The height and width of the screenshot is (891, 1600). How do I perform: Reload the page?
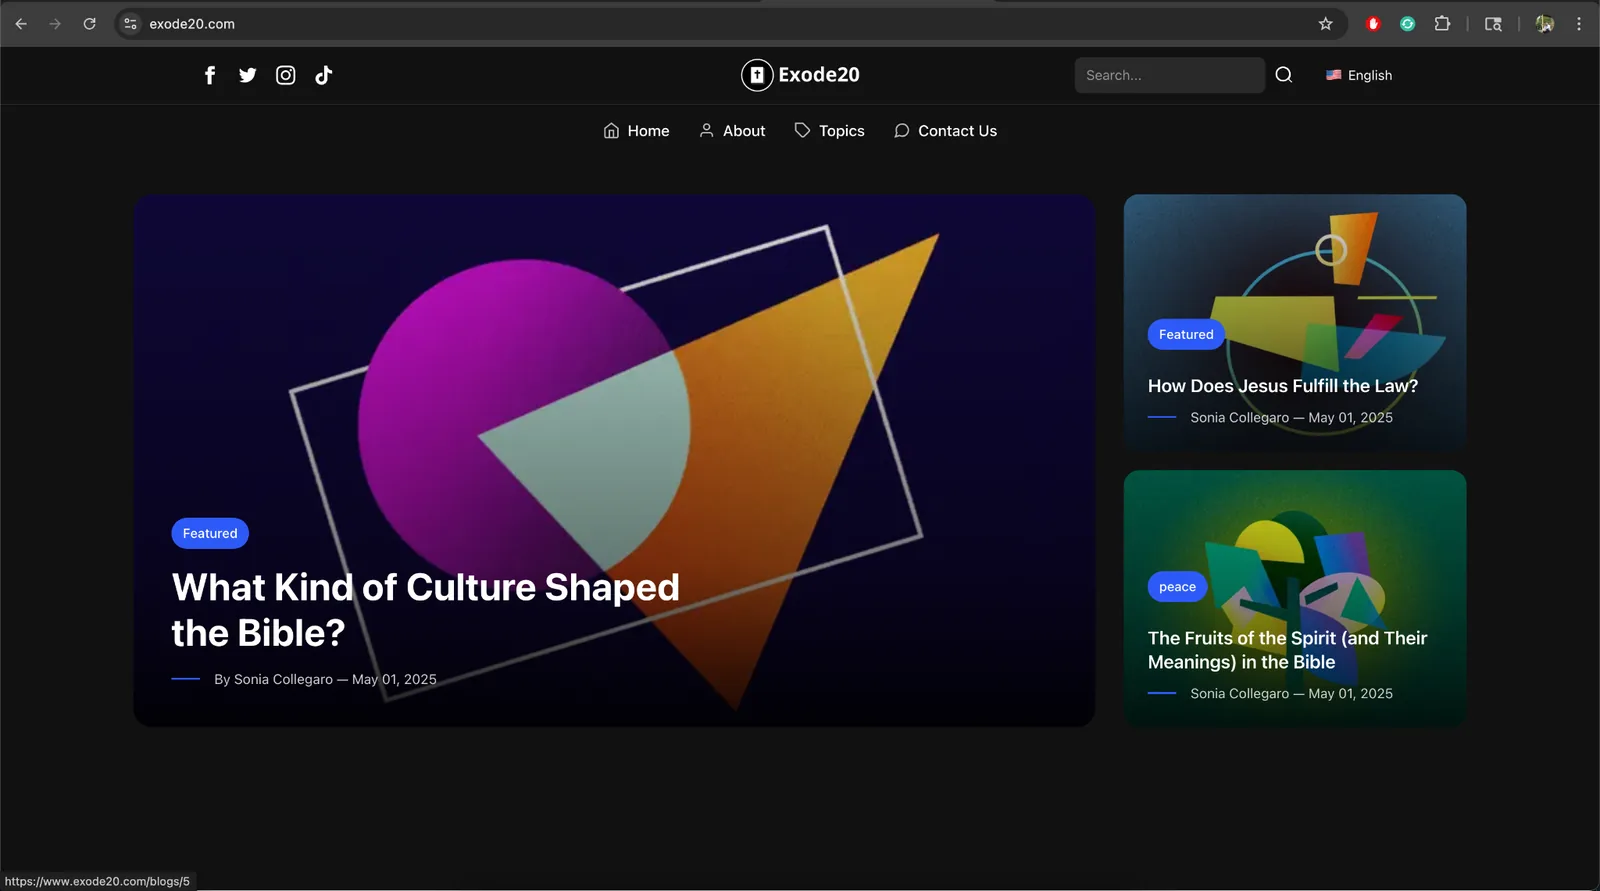click(x=90, y=24)
